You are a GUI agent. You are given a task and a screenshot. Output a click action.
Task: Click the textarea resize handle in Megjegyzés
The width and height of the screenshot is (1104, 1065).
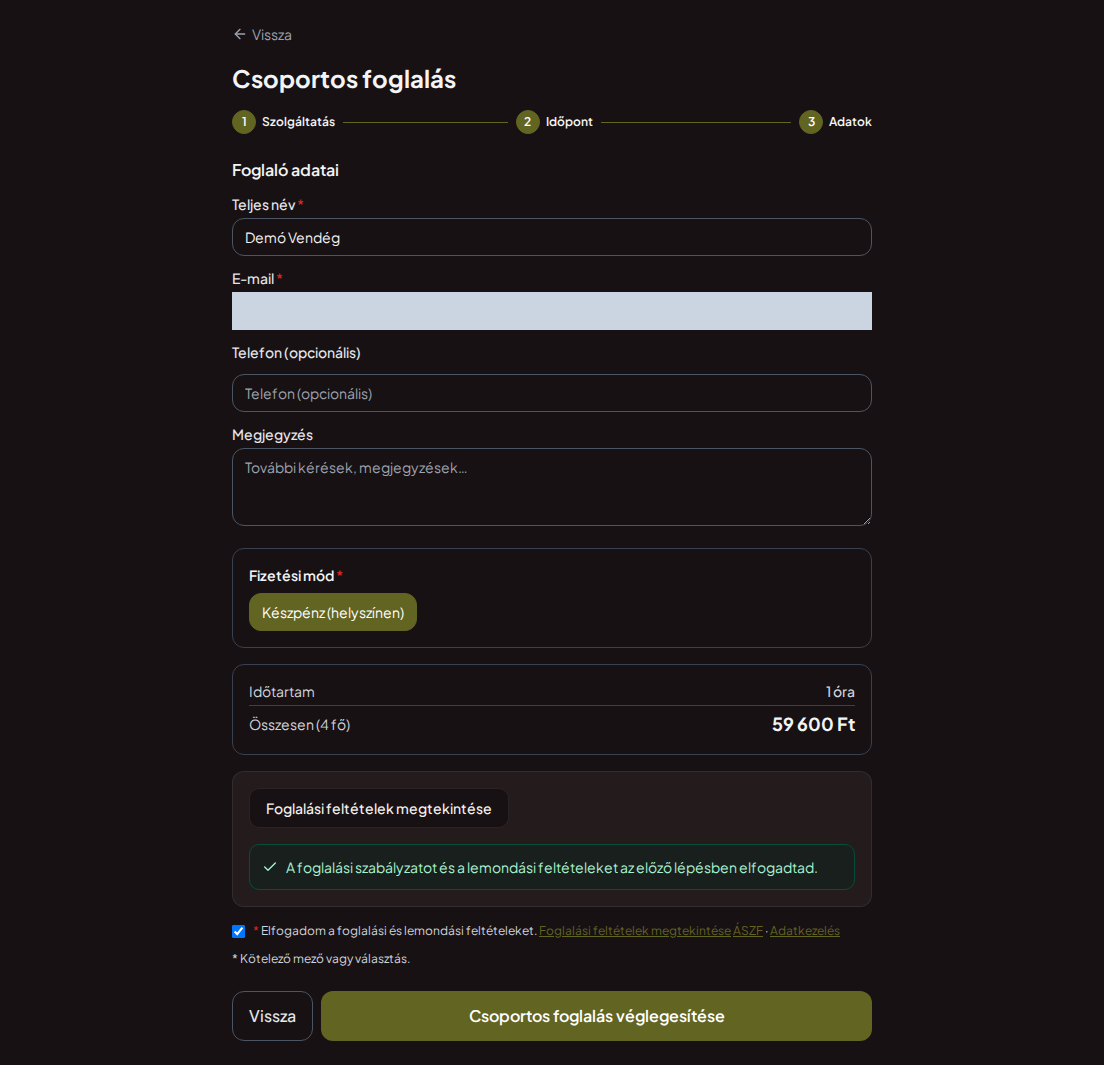867,520
